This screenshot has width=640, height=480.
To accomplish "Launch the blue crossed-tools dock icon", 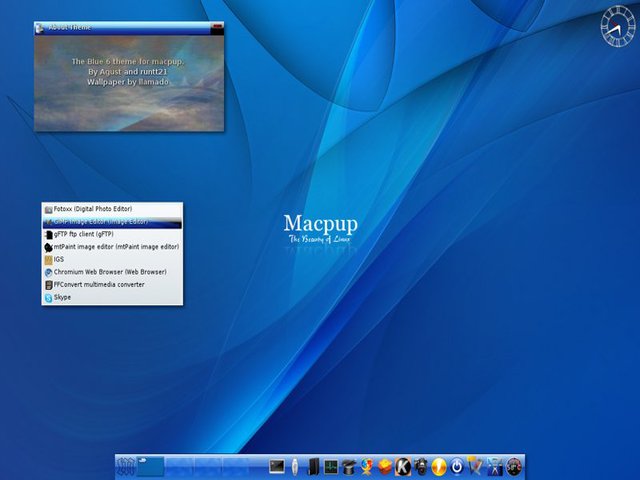I will (495, 467).
